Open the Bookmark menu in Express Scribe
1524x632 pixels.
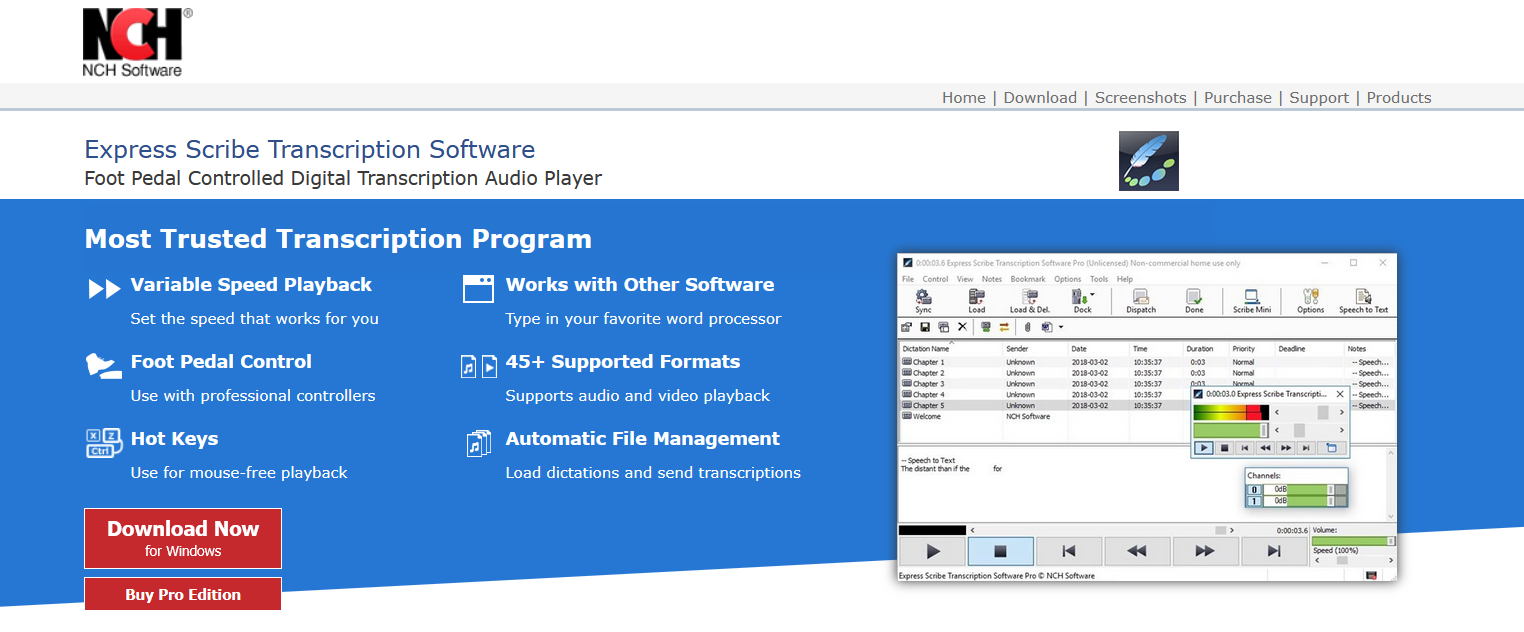1028,279
